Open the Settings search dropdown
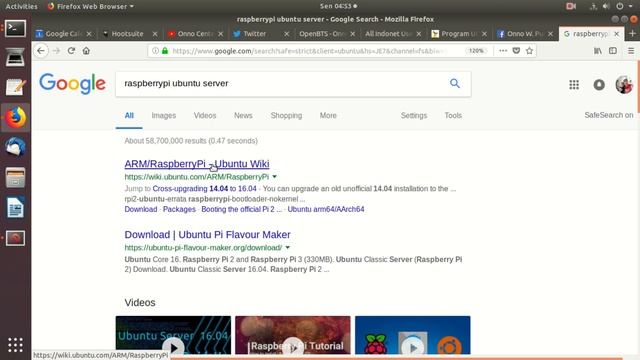 tap(413, 116)
